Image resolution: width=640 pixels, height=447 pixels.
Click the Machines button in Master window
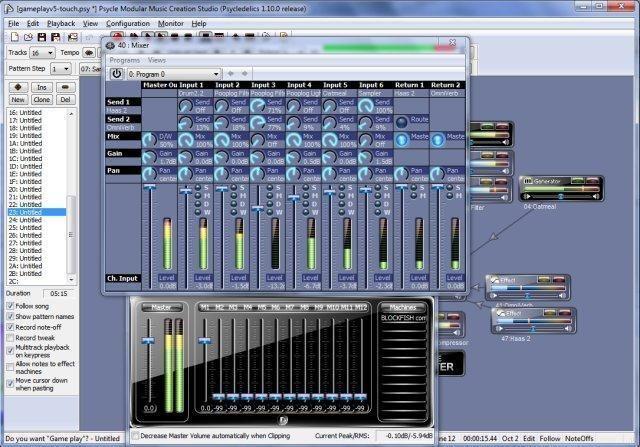pyautogui.click(x=403, y=307)
